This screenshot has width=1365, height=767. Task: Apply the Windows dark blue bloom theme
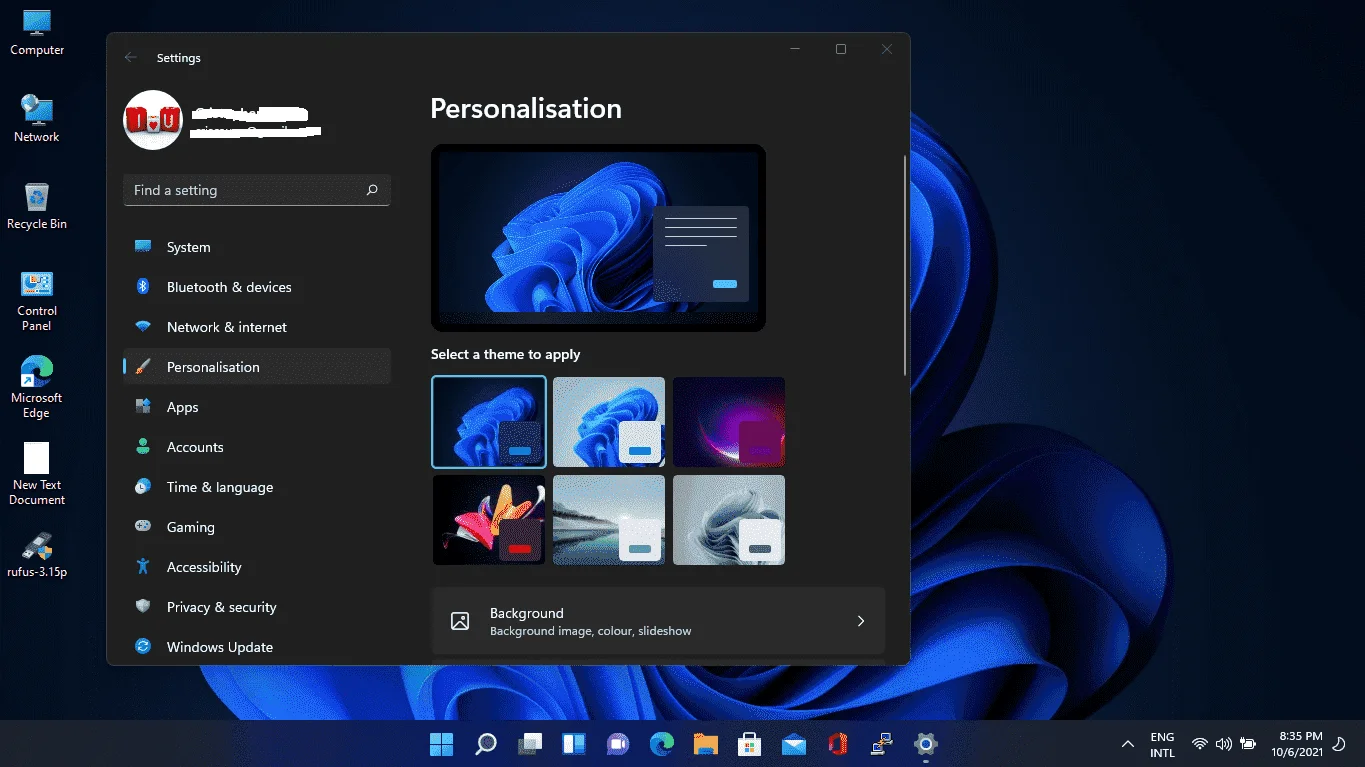click(x=489, y=422)
